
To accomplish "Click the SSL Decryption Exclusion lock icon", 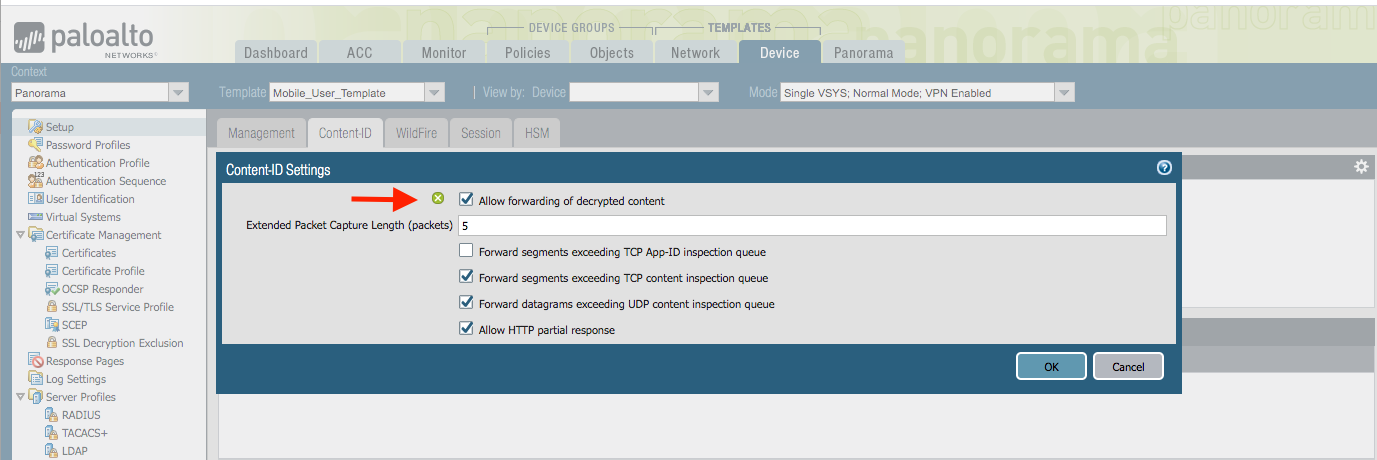I will coord(52,343).
